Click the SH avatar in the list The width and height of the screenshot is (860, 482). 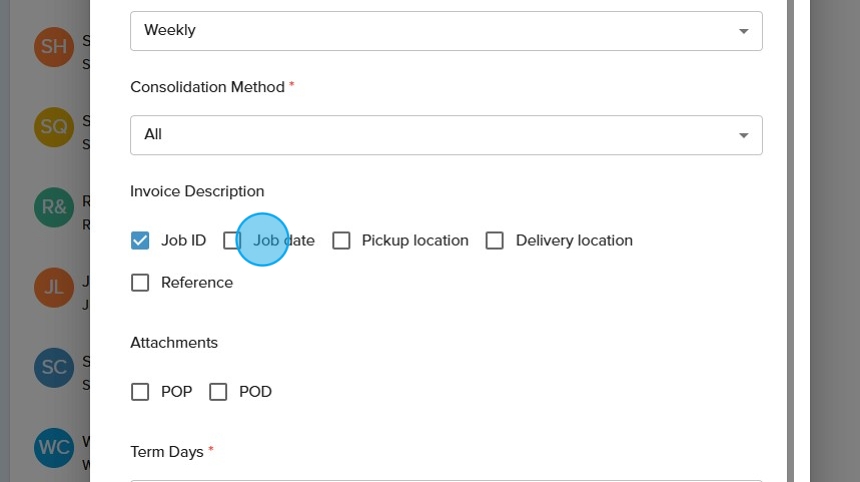52,47
